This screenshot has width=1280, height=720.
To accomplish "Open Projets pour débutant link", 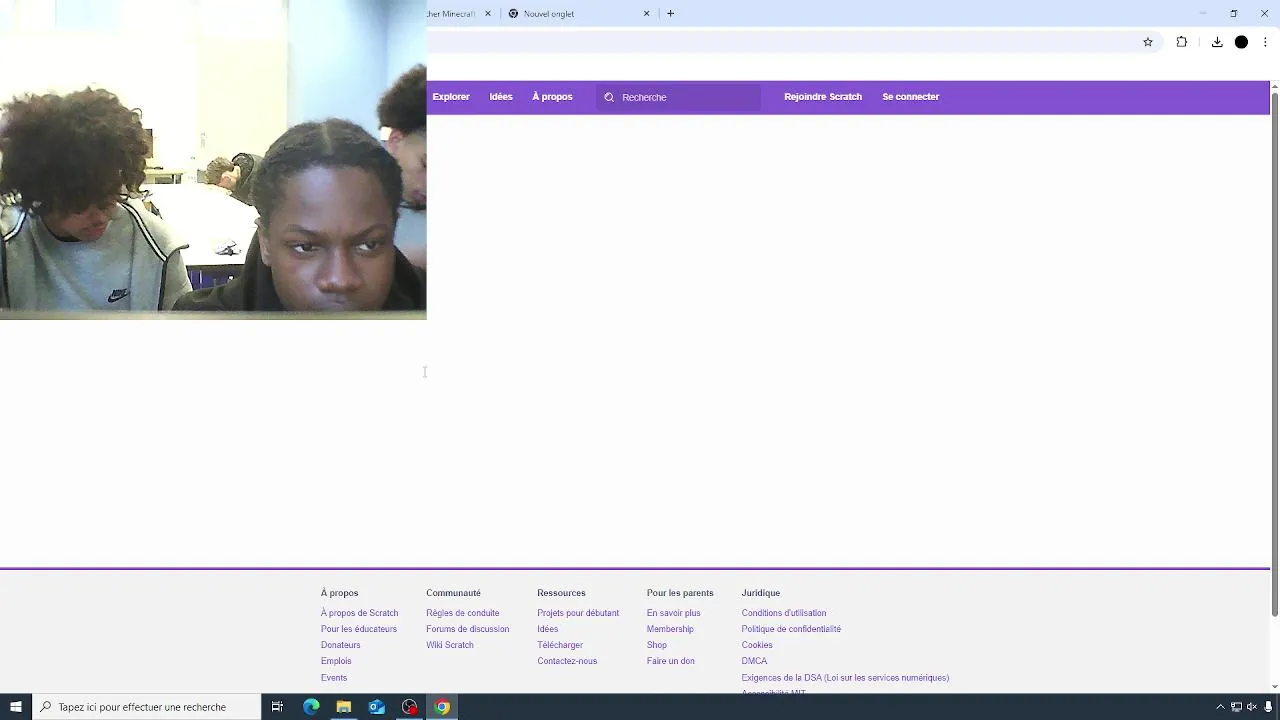I will [x=578, y=613].
